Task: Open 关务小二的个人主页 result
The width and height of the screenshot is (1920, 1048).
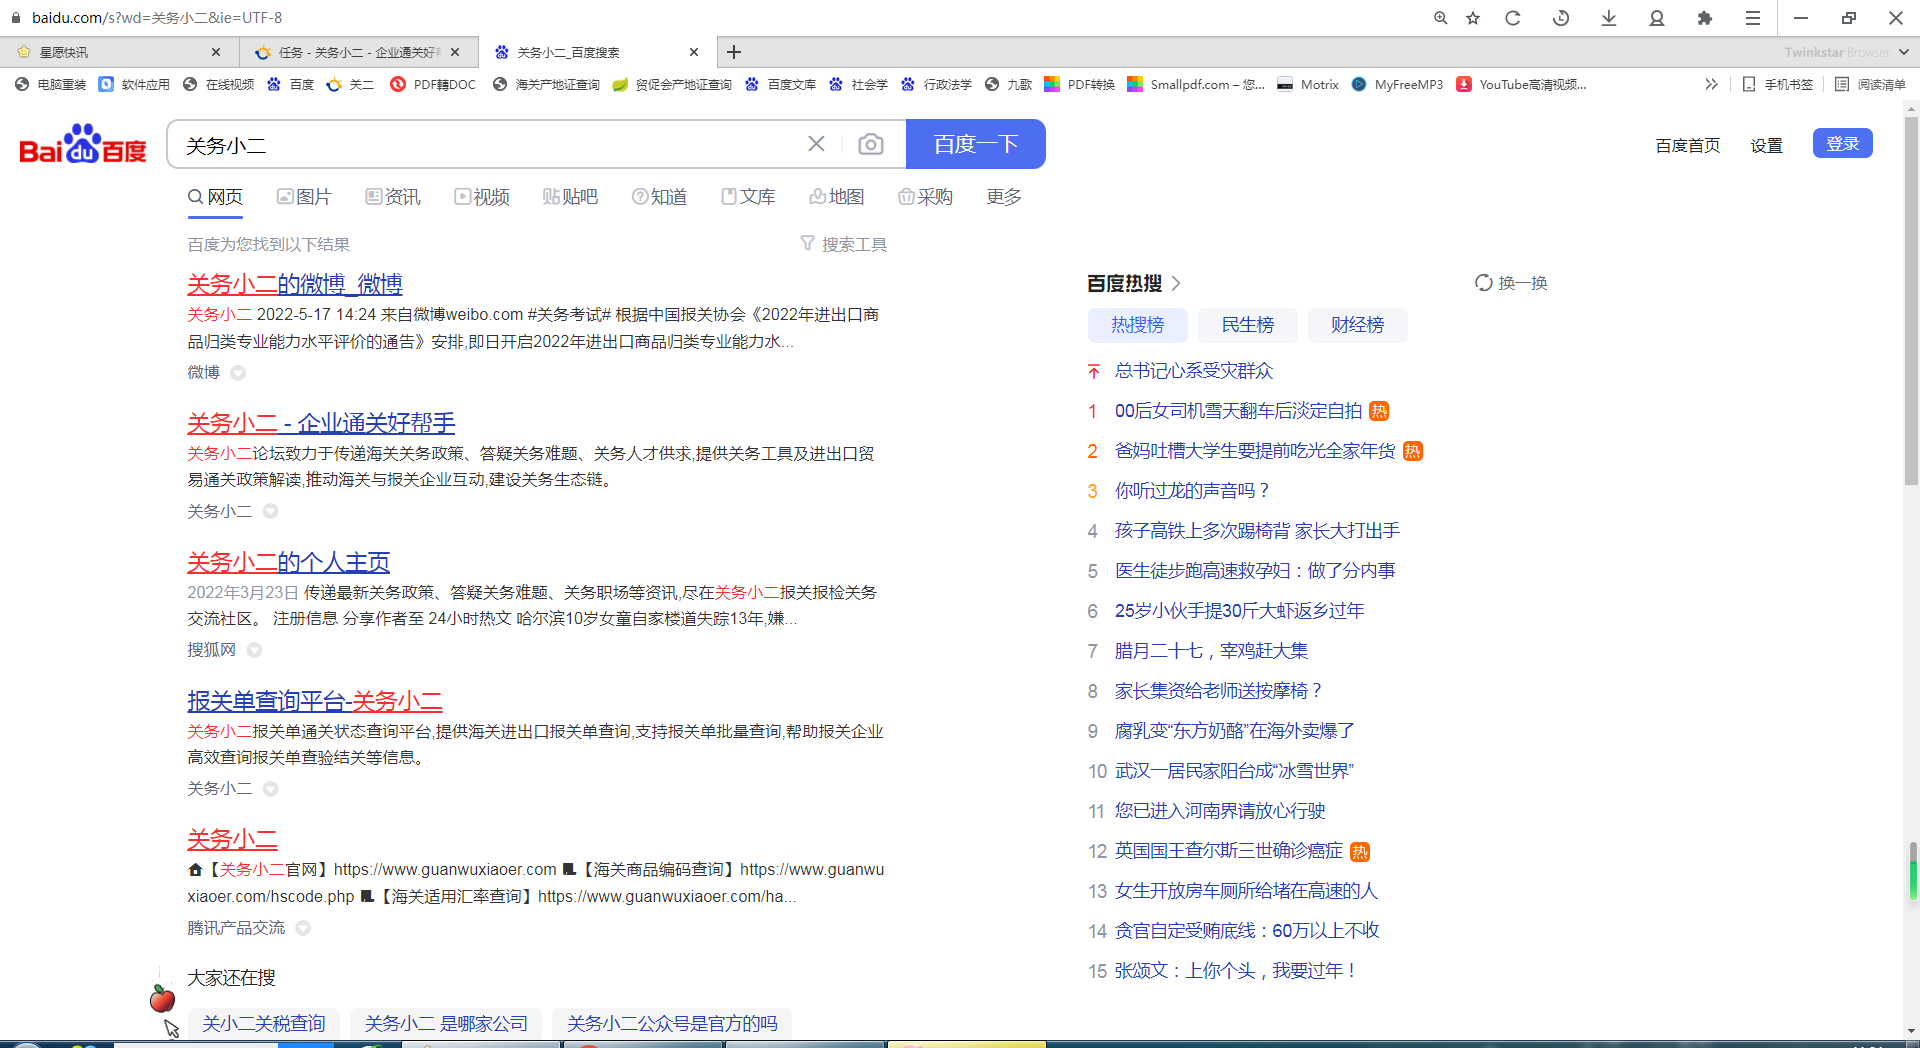Action: tap(289, 562)
